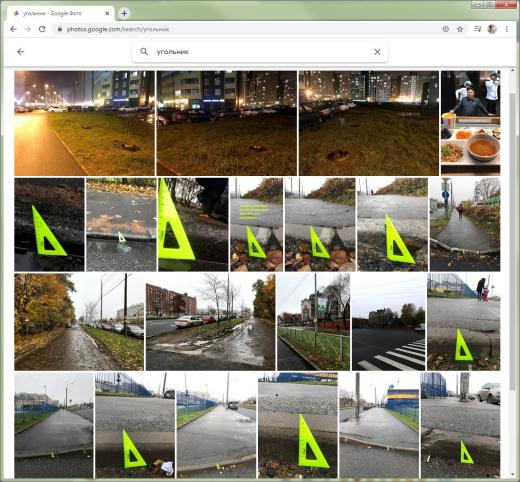Reload the page with refresh icon
The image size is (520, 482).
click(42, 29)
